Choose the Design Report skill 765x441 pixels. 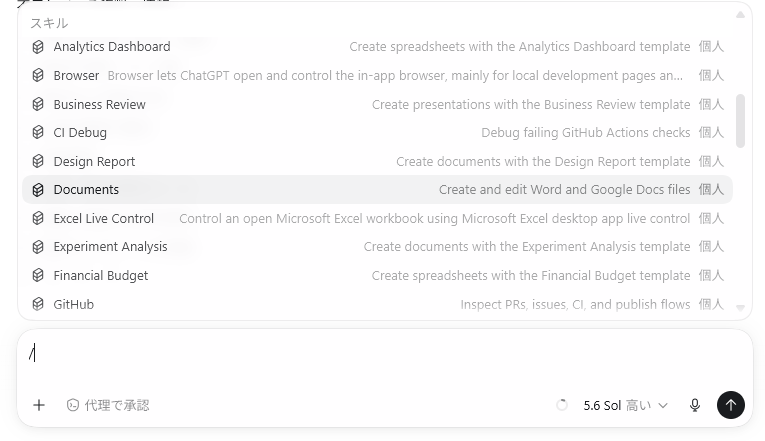pyautogui.click(x=377, y=161)
